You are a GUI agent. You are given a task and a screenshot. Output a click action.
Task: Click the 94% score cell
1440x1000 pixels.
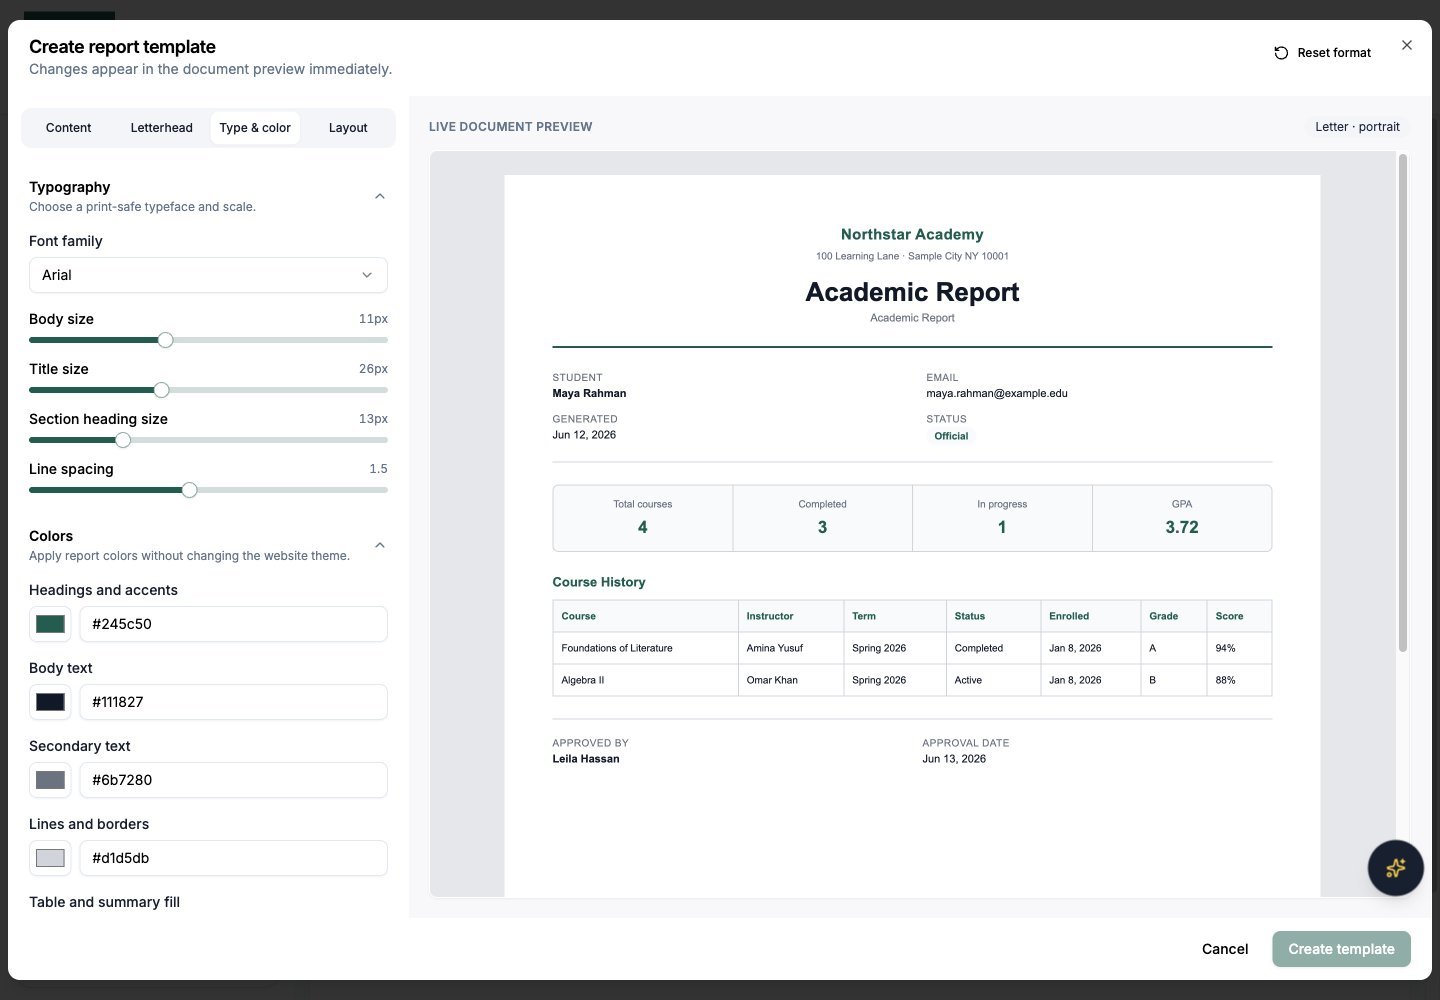(1239, 648)
